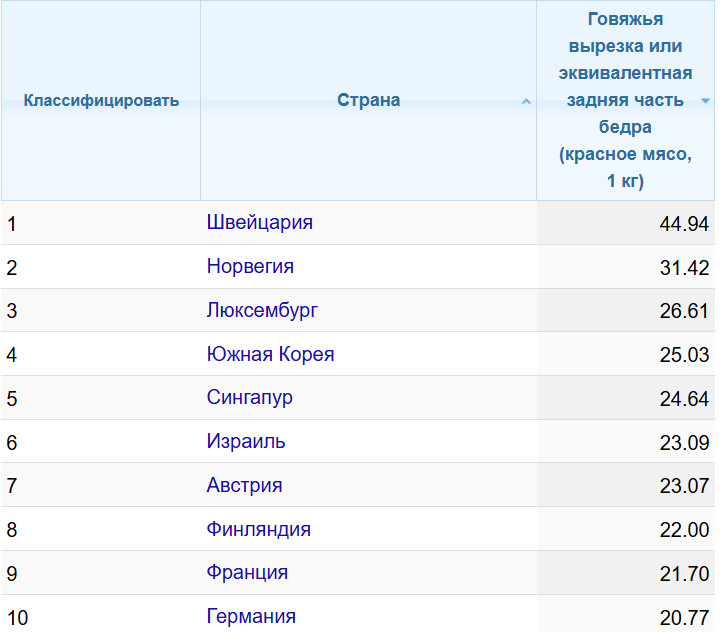Open the Норвегия country link
The width and height of the screenshot is (728, 632).
pyautogui.click(x=250, y=266)
